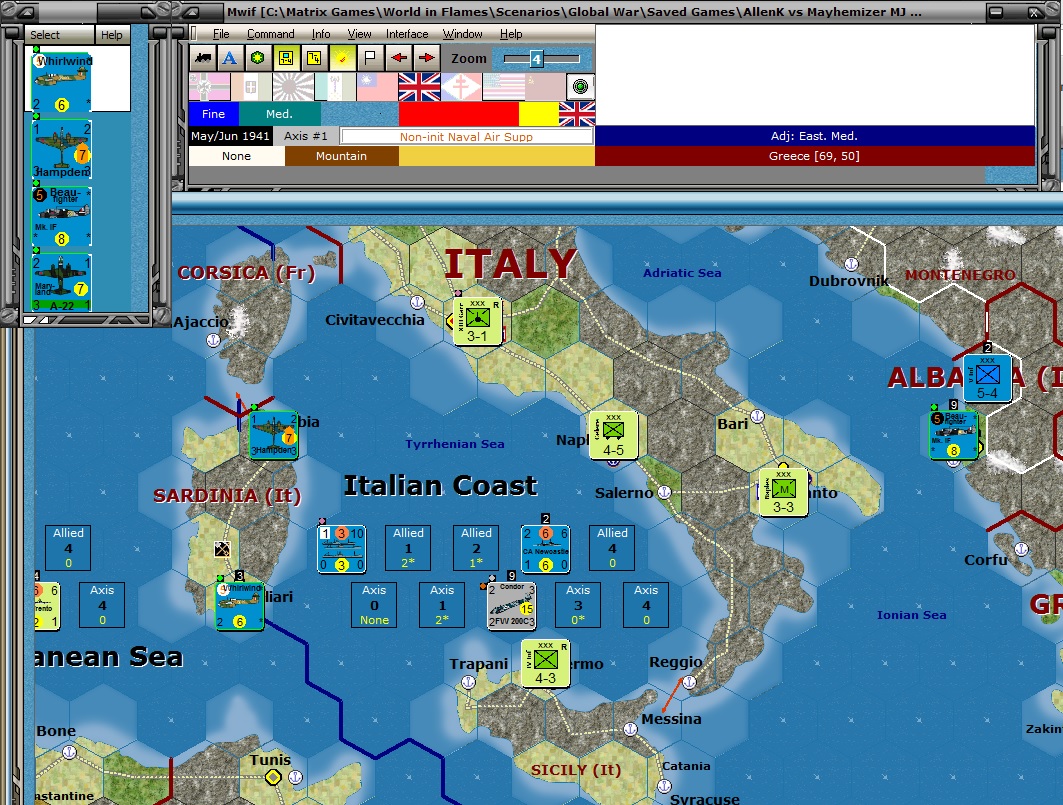This screenshot has height=805, width=1063.
Task: Click the red color bar in status area
Action: point(459,114)
